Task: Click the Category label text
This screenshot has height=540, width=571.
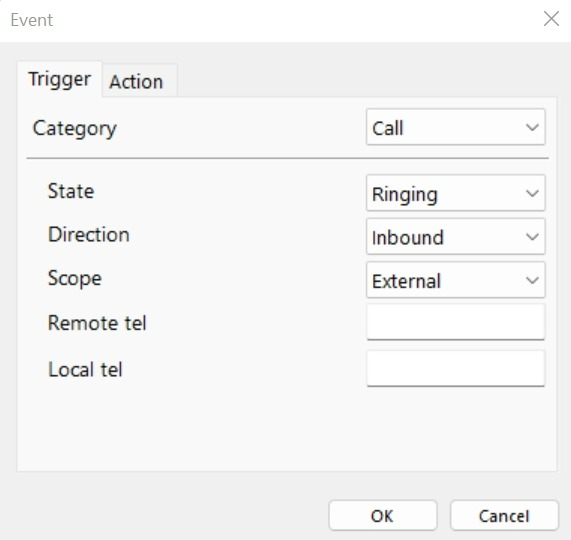Action: (75, 129)
